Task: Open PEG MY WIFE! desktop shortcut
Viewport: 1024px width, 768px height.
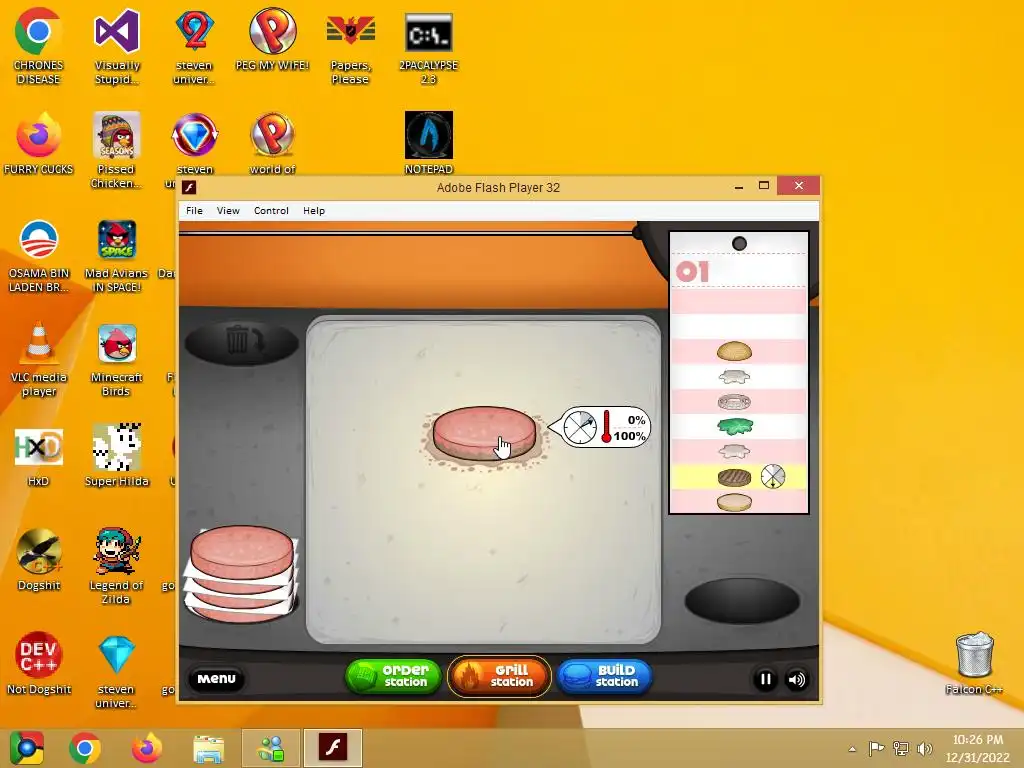Action: (272, 39)
